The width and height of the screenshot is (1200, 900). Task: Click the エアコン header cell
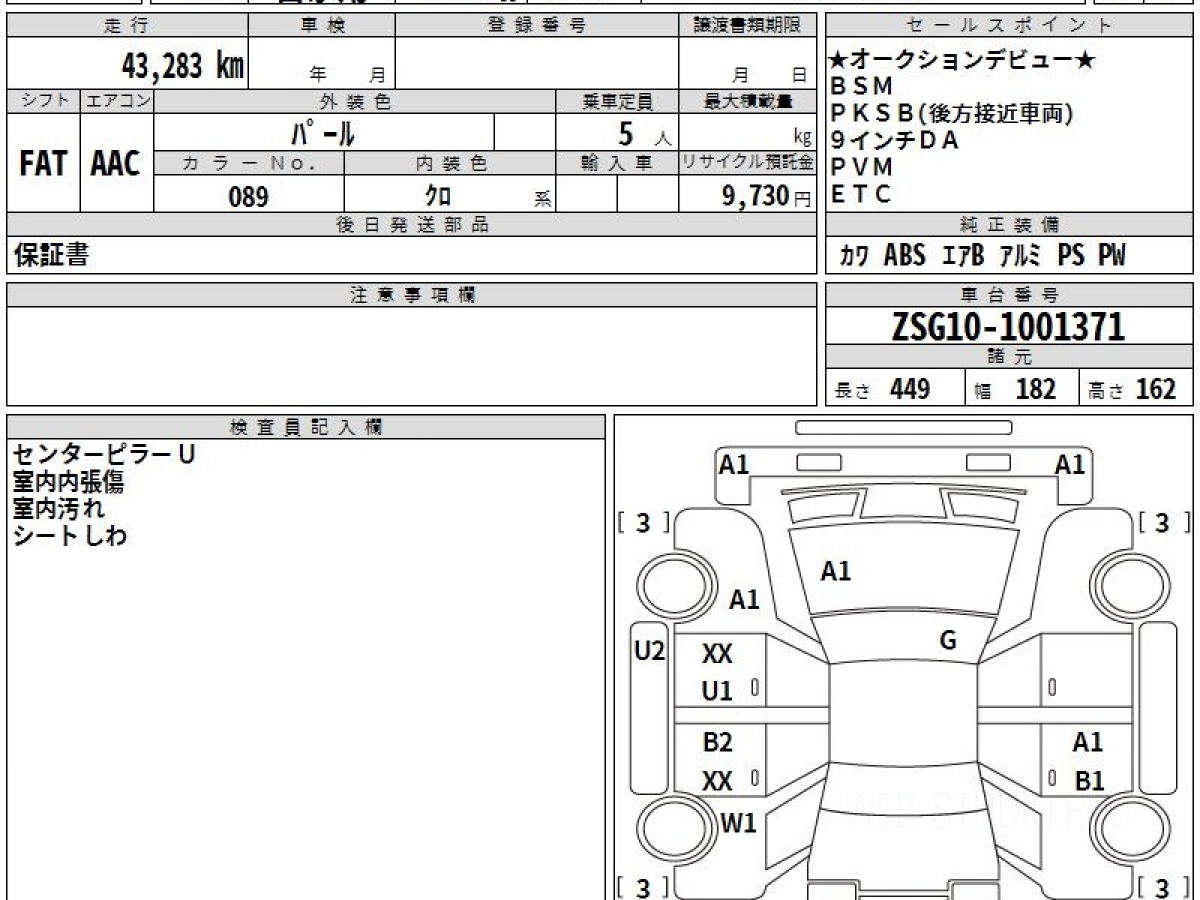[117, 101]
